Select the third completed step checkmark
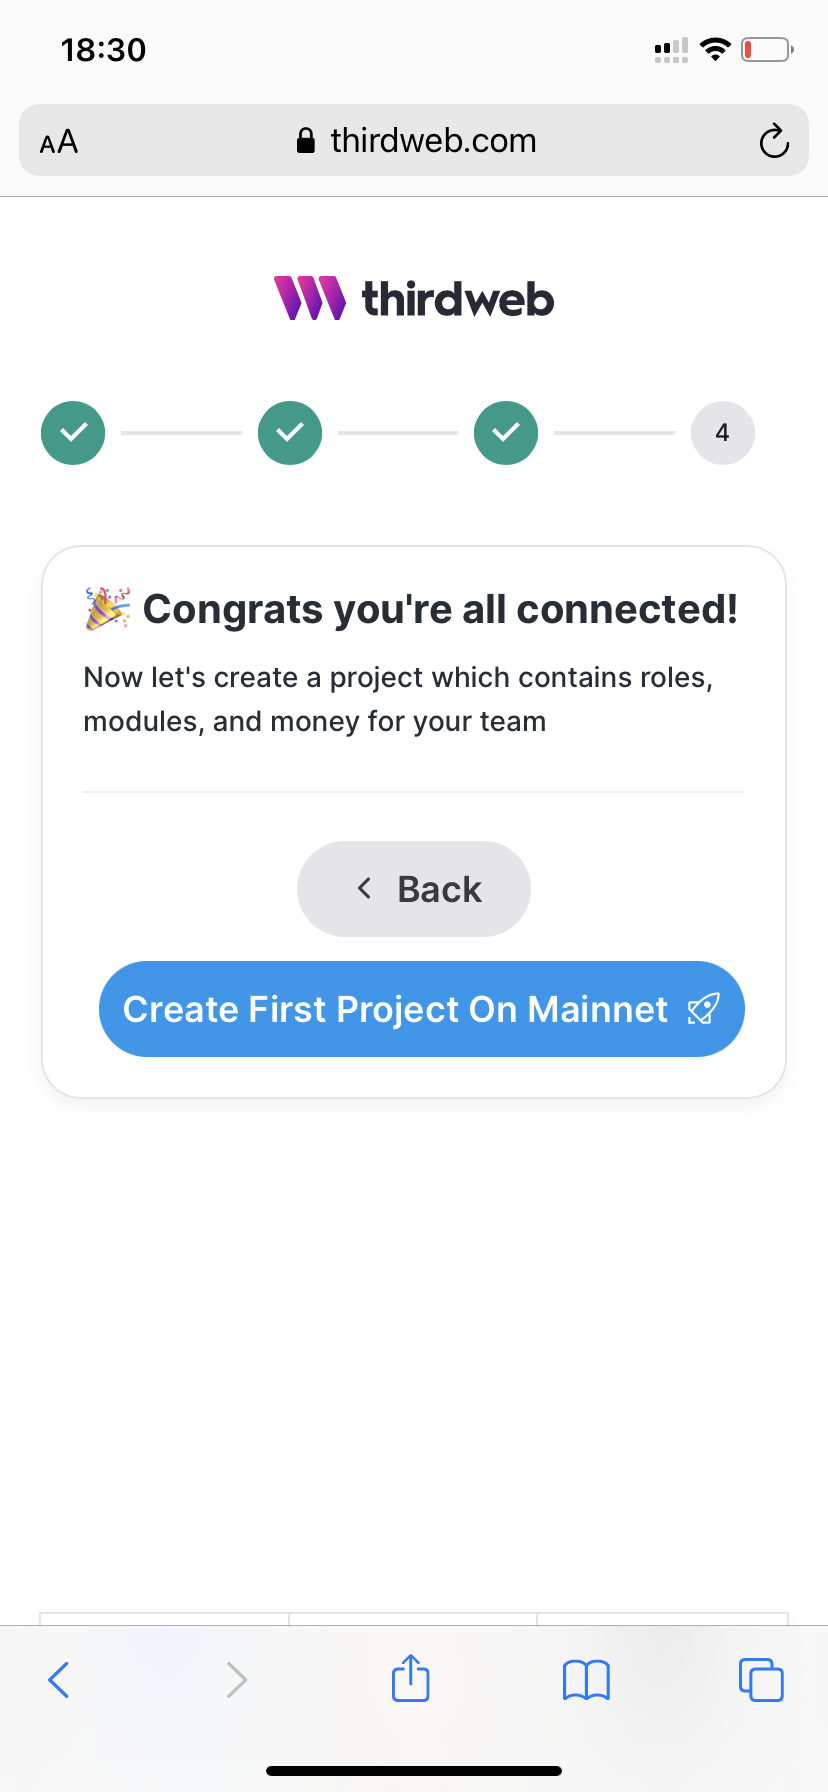Screen dimensions: 828x1792 click(506, 433)
